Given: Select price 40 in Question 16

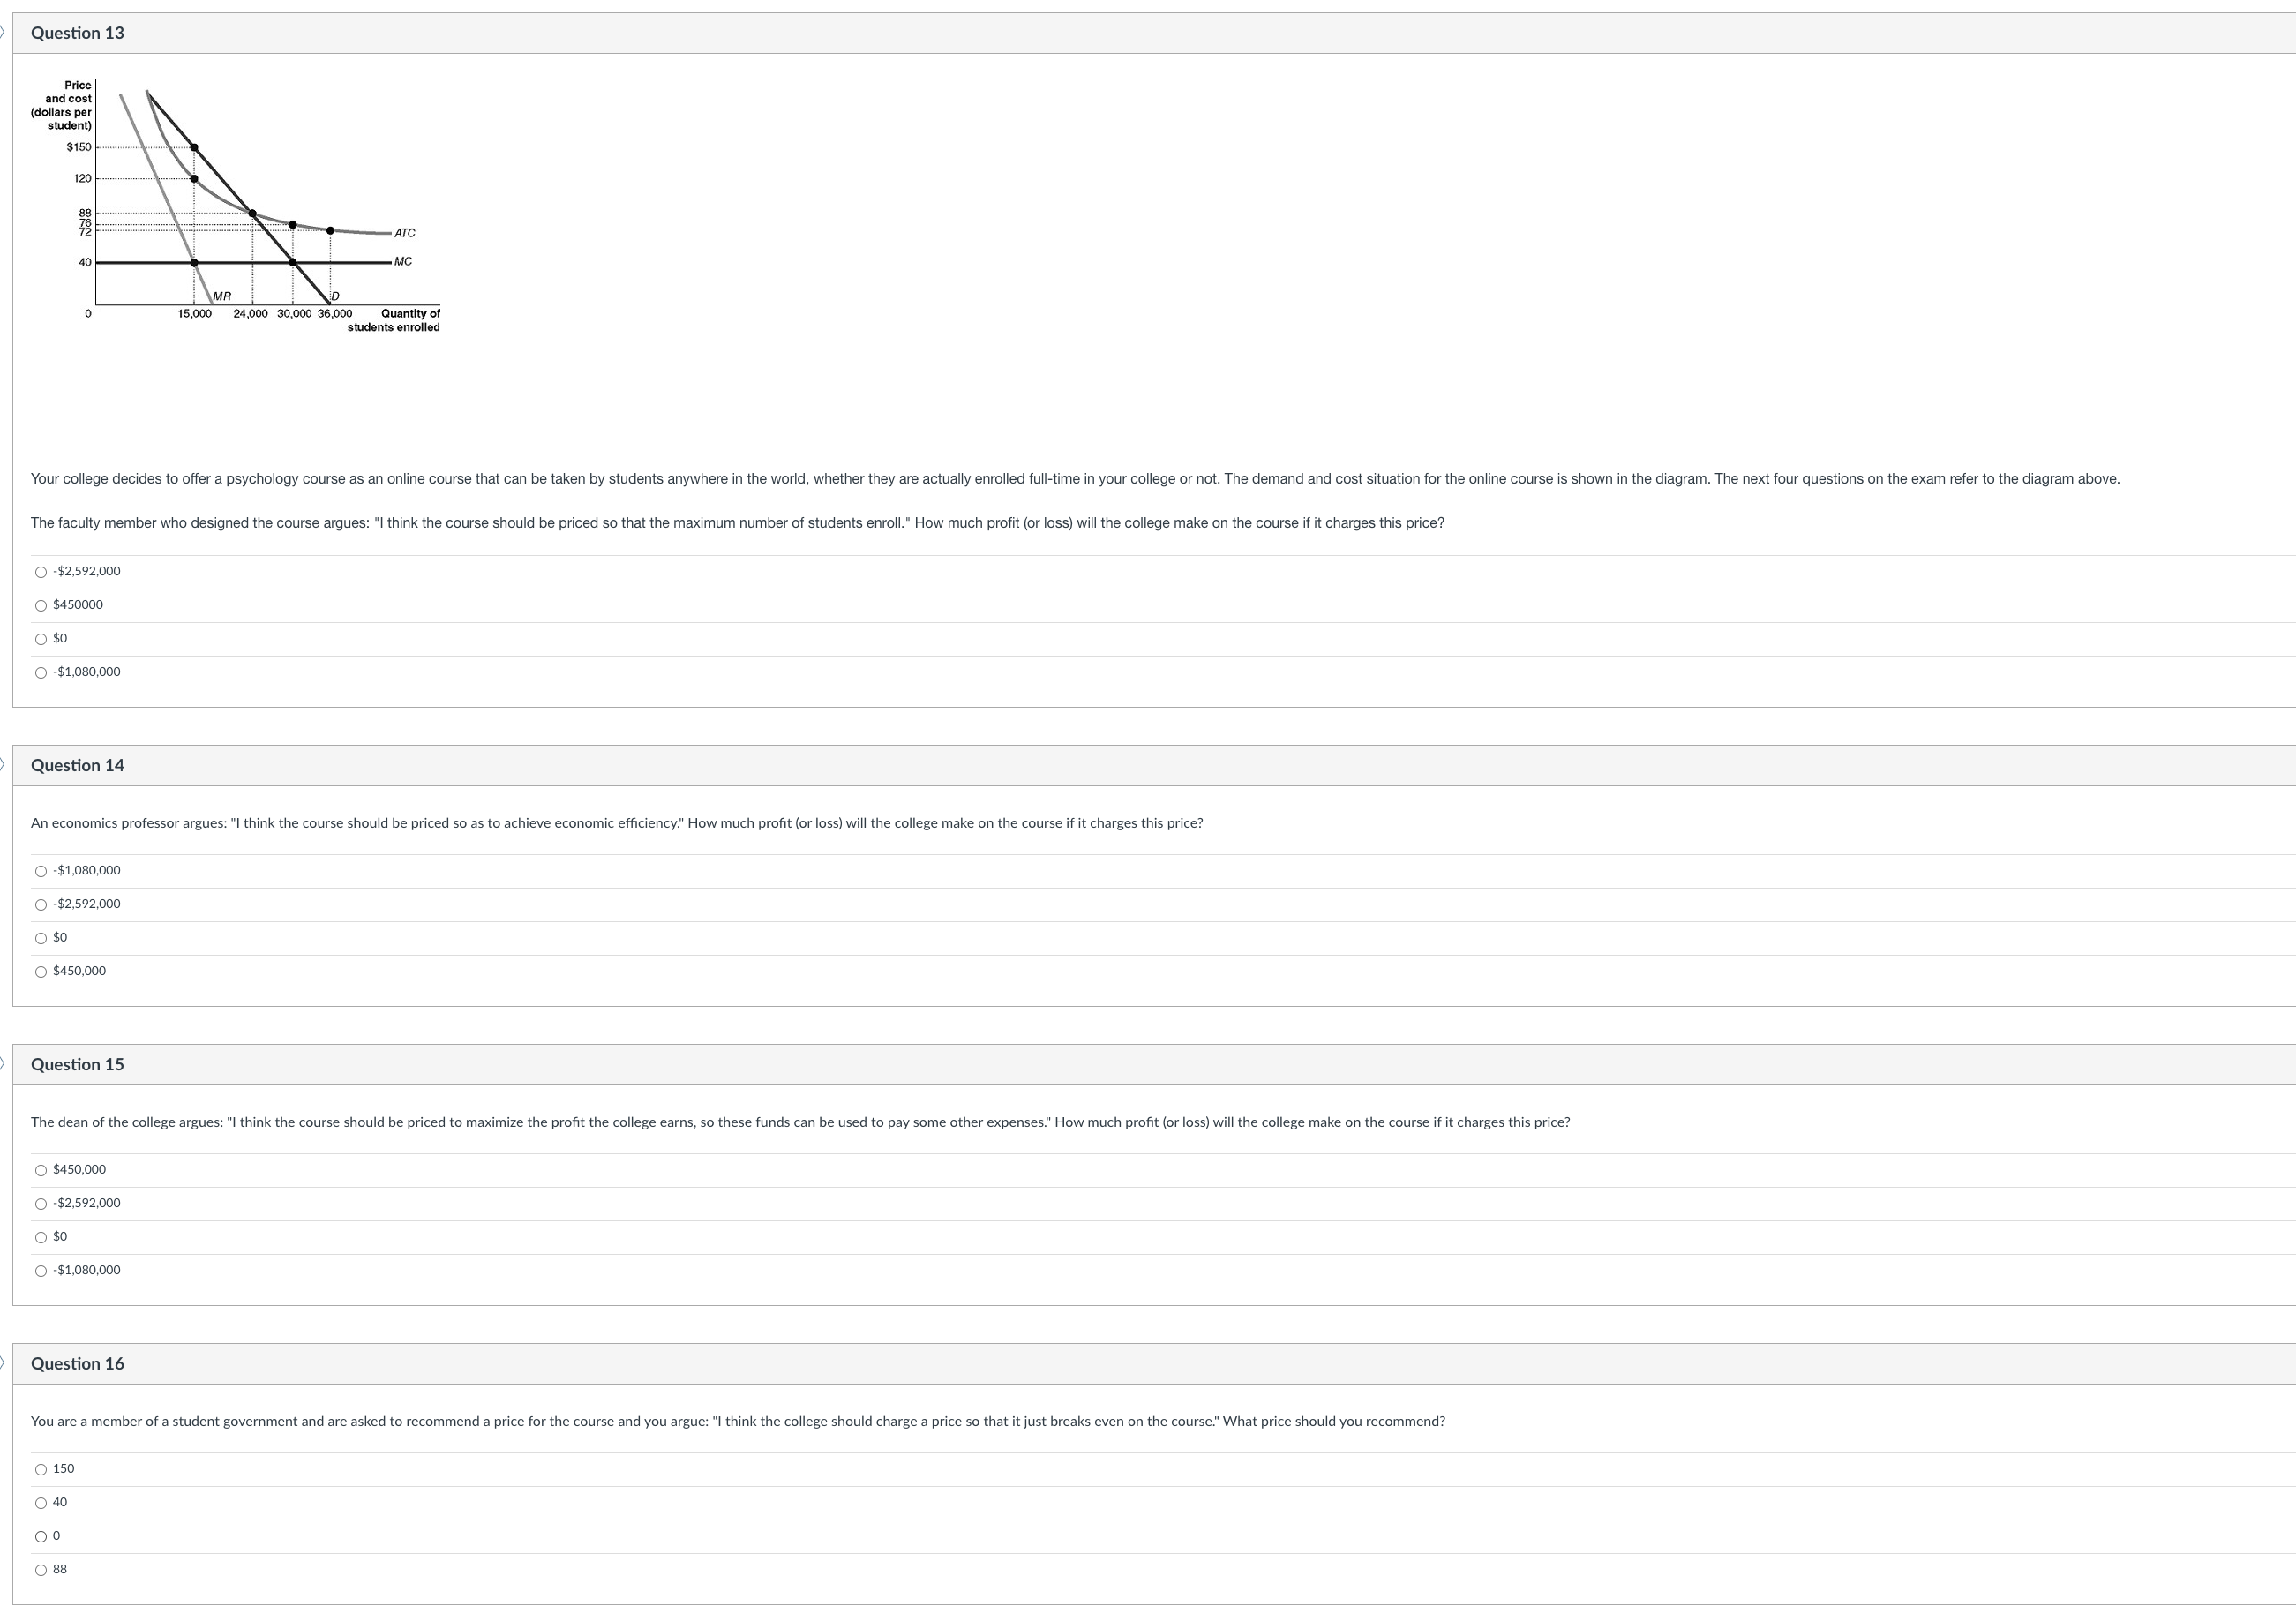Looking at the screenshot, I should [41, 1503].
